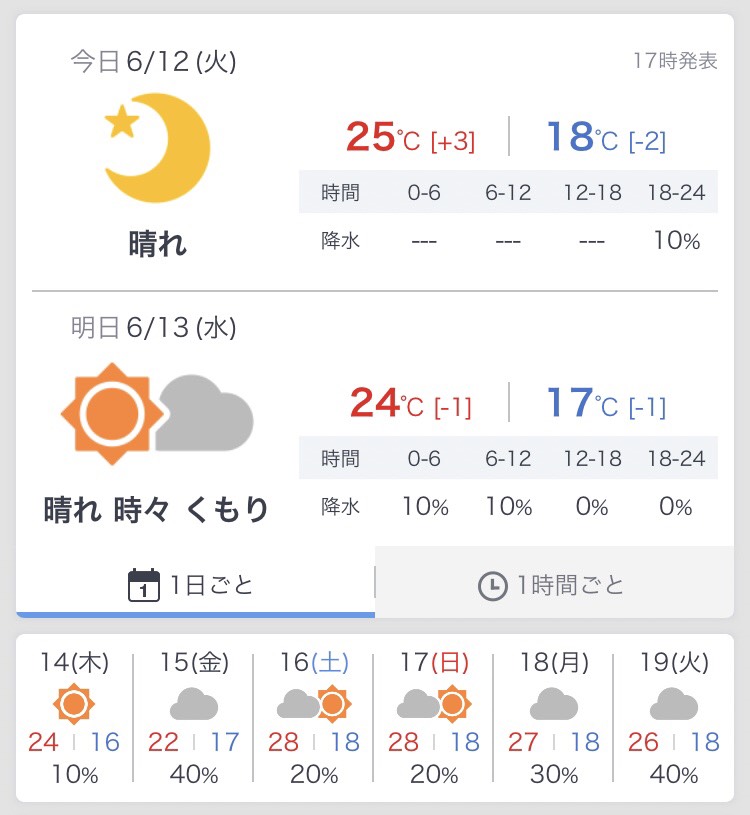This screenshot has width=750, height=815.
Task: Click the 17時発表 announcement time label
Action: (x=675, y=60)
